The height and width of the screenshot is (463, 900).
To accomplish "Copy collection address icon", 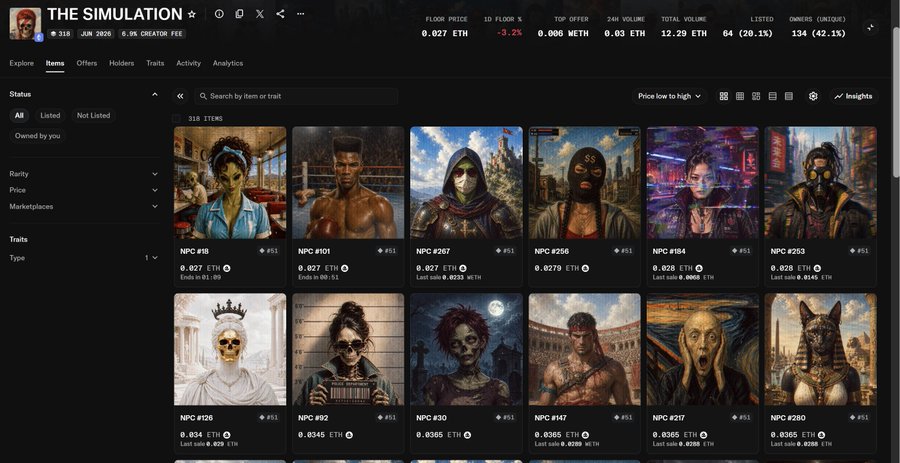I will click(239, 14).
